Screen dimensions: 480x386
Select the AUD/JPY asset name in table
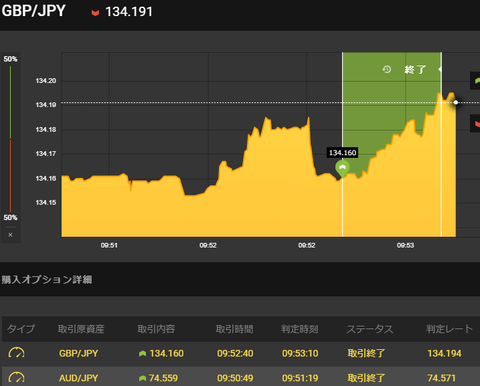[x=79, y=378]
